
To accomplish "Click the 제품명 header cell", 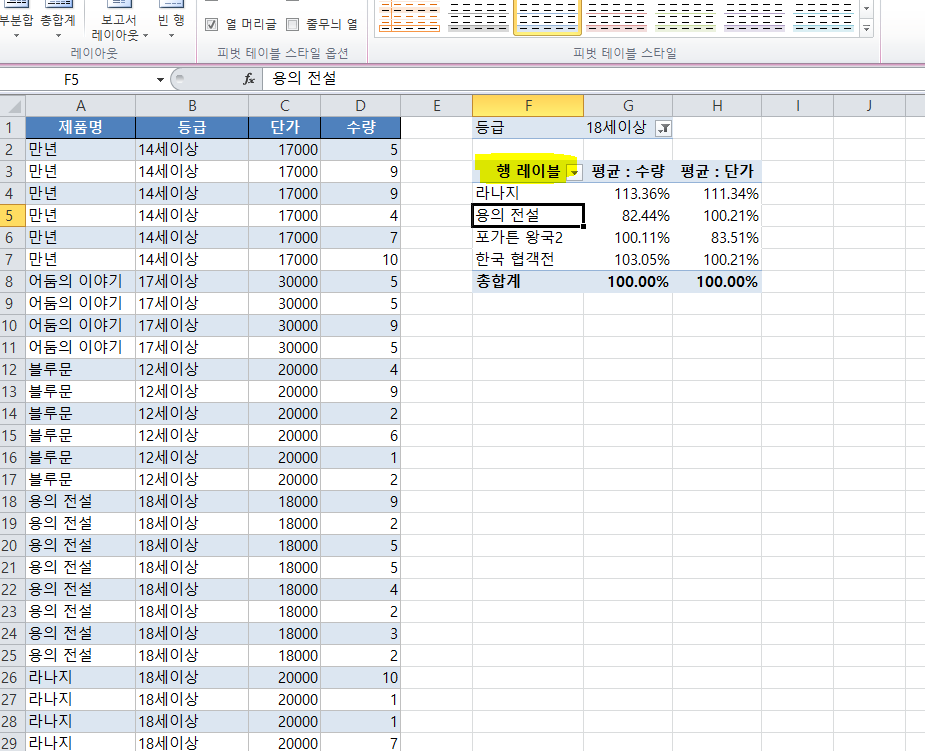I will pyautogui.click(x=80, y=127).
